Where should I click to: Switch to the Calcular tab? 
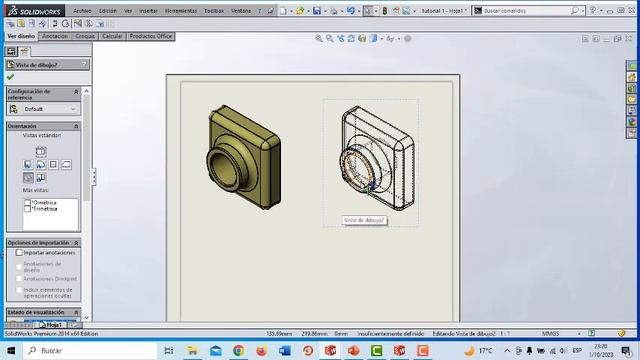pos(112,36)
